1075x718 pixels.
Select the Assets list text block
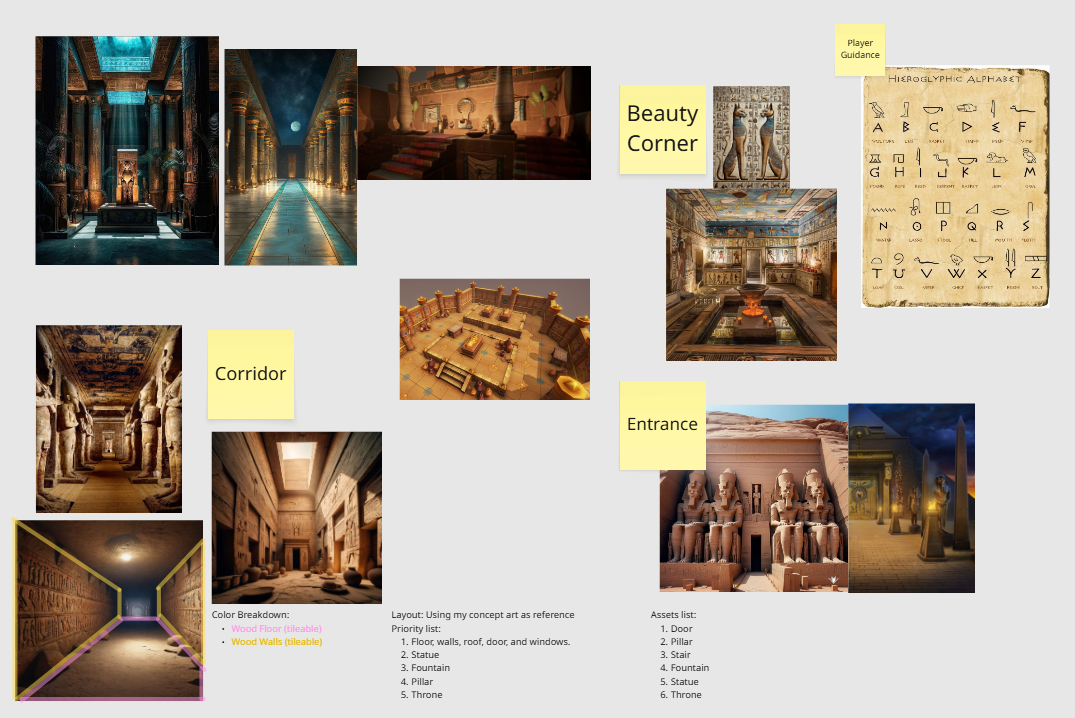click(x=680, y=655)
